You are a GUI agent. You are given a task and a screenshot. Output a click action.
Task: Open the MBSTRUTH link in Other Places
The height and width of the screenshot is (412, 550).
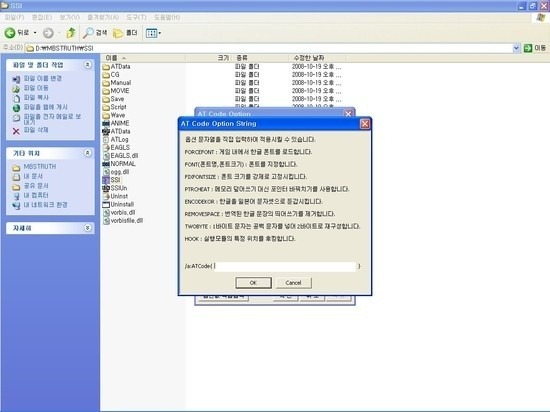click(40, 167)
